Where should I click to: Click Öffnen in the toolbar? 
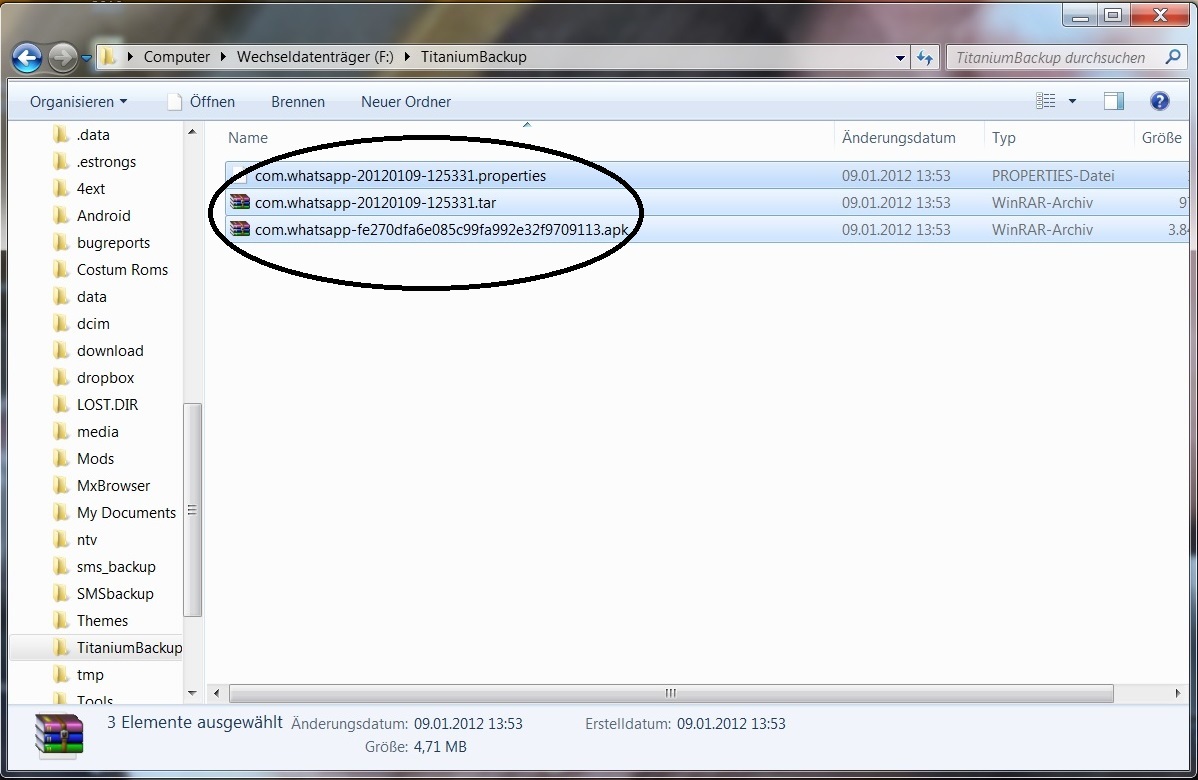[202, 102]
